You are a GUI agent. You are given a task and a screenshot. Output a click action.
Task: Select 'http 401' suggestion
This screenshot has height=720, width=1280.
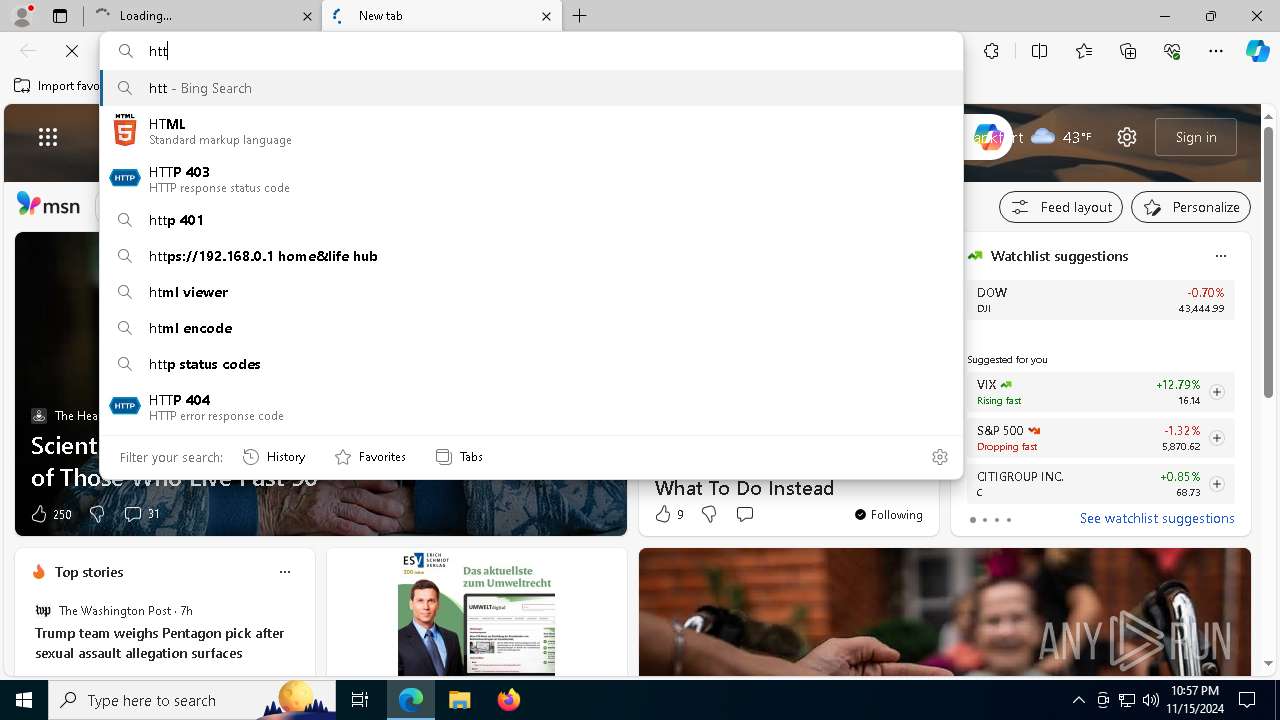point(531,220)
